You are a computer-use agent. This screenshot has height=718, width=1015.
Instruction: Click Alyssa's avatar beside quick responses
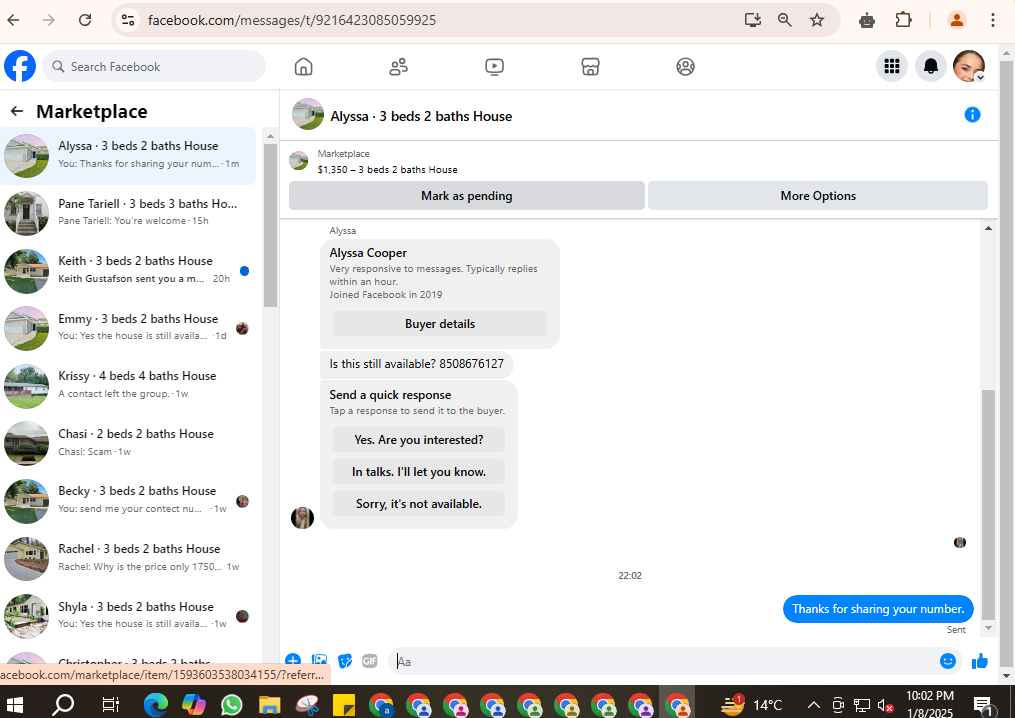[x=302, y=517]
